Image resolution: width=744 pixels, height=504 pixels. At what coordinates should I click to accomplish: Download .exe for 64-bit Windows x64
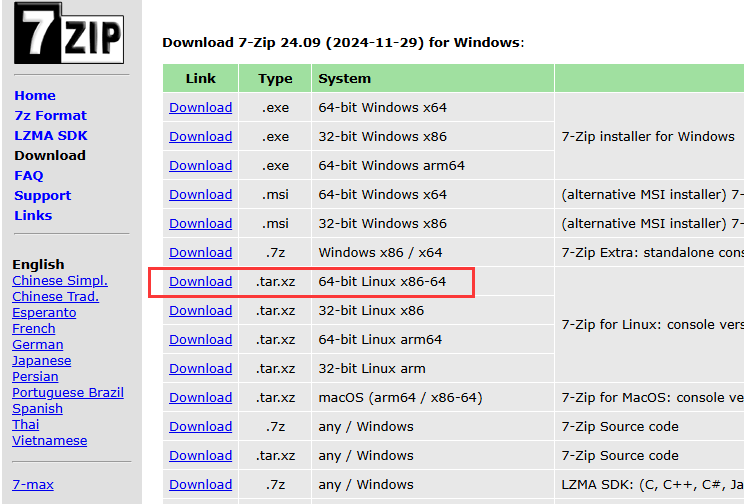click(201, 108)
